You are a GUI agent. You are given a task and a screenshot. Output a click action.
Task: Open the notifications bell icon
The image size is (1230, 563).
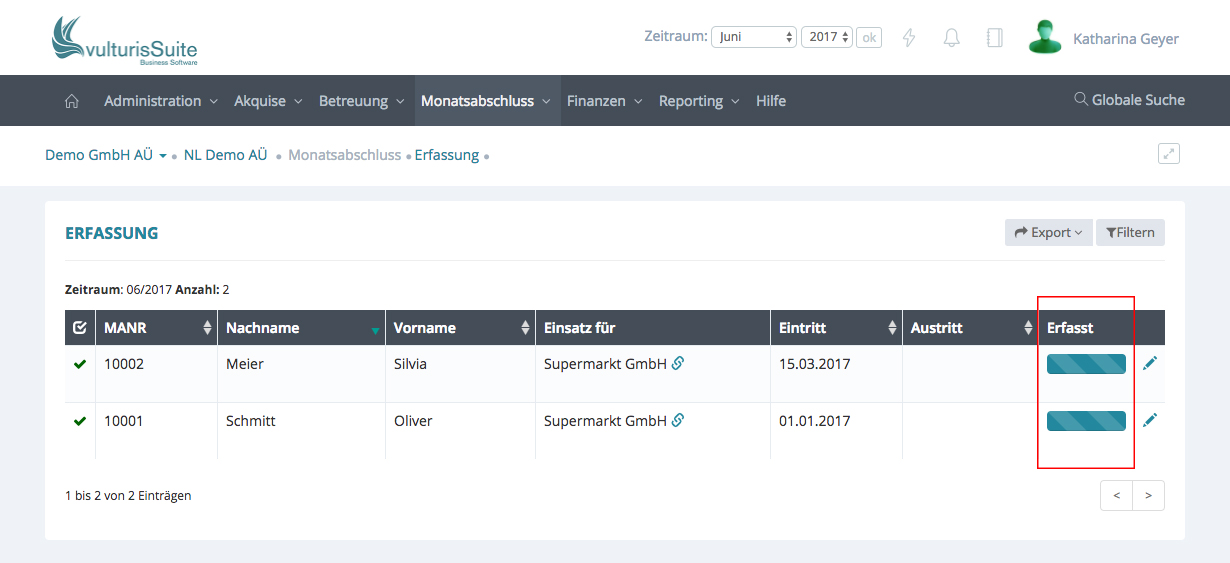(x=952, y=38)
